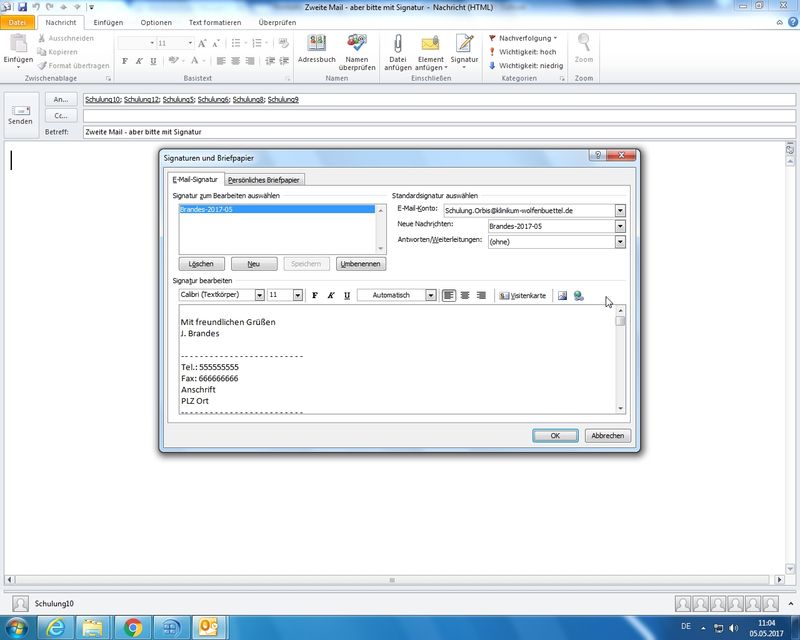Click the save icon in quick access toolbar
Viewport: 800px width, 640px height.
[22, 7]
